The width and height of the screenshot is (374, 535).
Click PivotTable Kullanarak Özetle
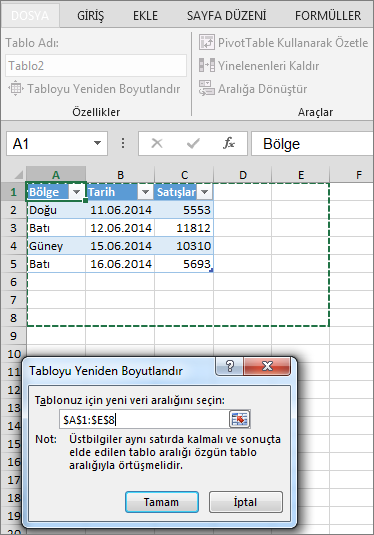coord(284,43)
